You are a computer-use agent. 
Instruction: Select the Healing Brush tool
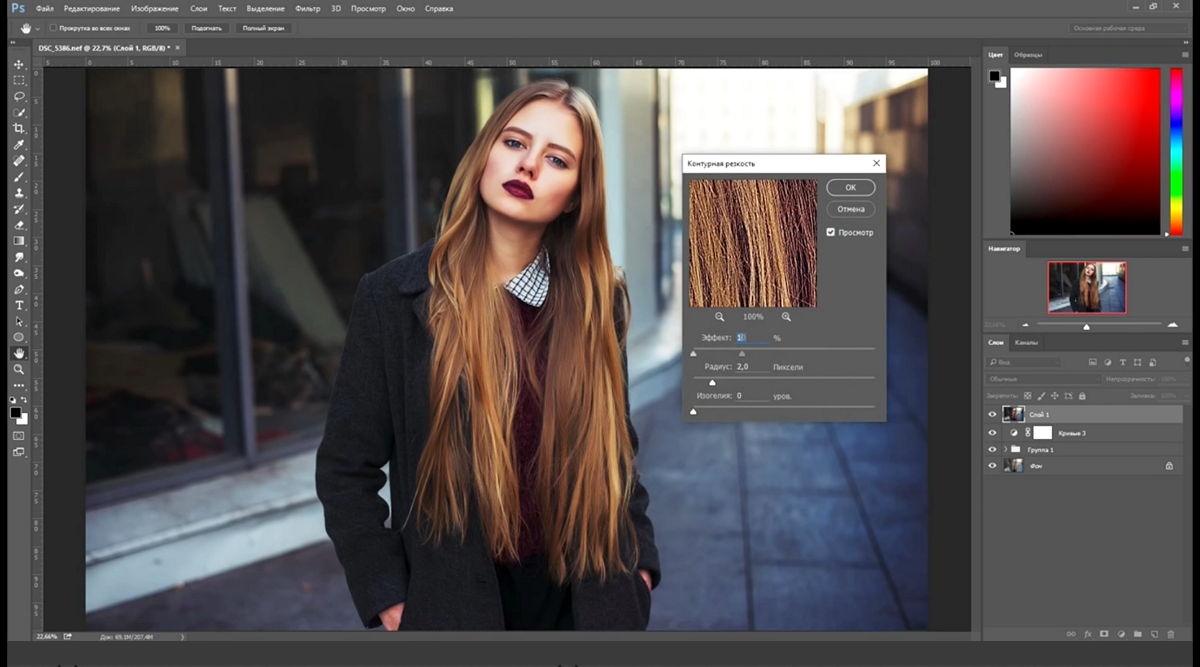(x=18, y=160)
